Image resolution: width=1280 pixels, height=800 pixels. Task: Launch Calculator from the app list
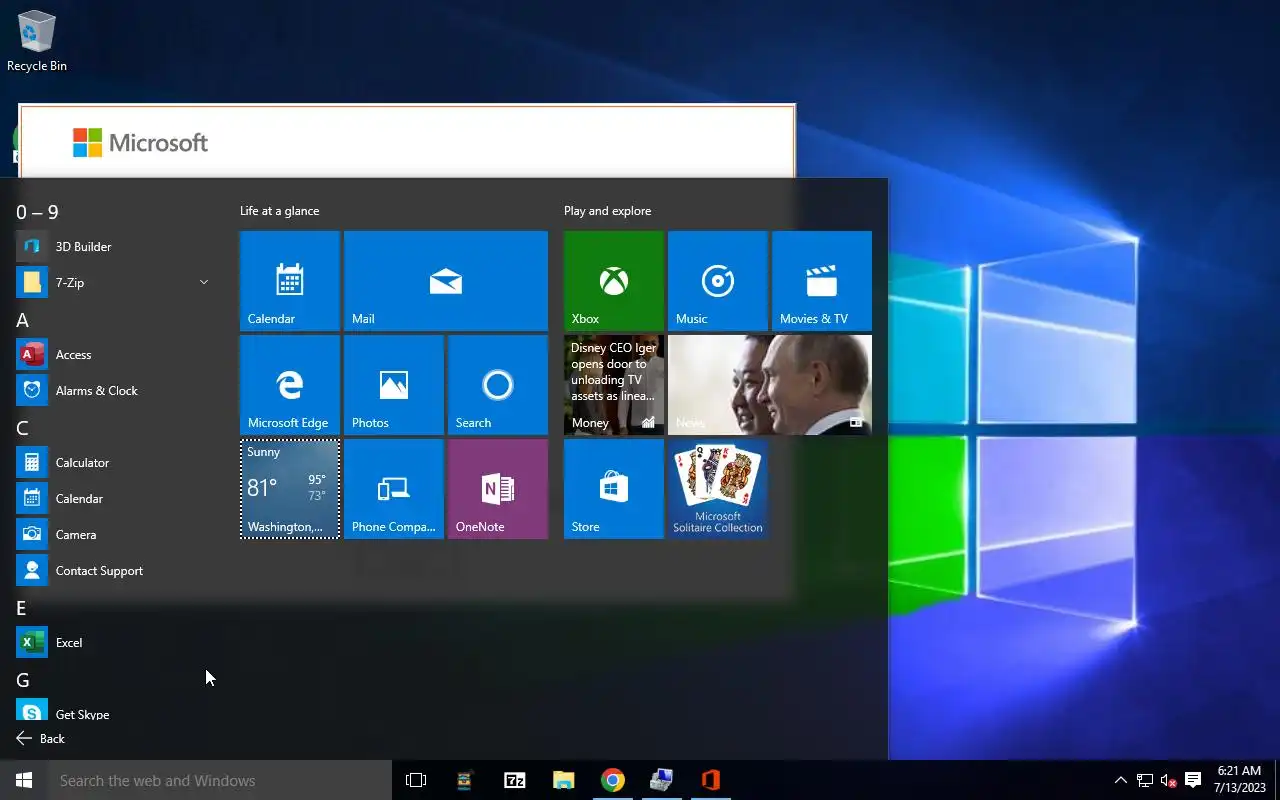click(x=112, y=463)
